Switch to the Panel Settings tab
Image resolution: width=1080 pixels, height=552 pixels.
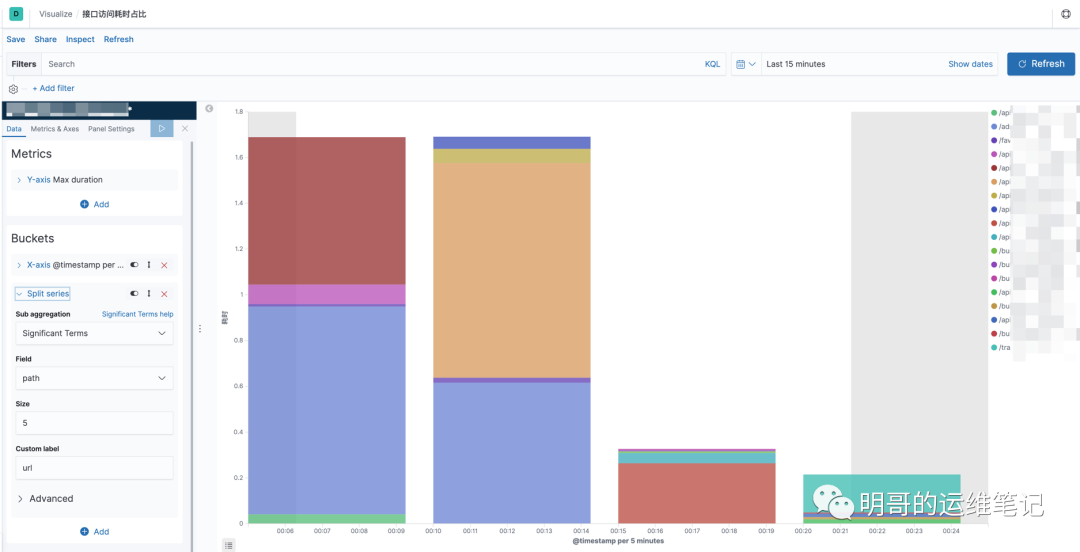tap(111, 129)
